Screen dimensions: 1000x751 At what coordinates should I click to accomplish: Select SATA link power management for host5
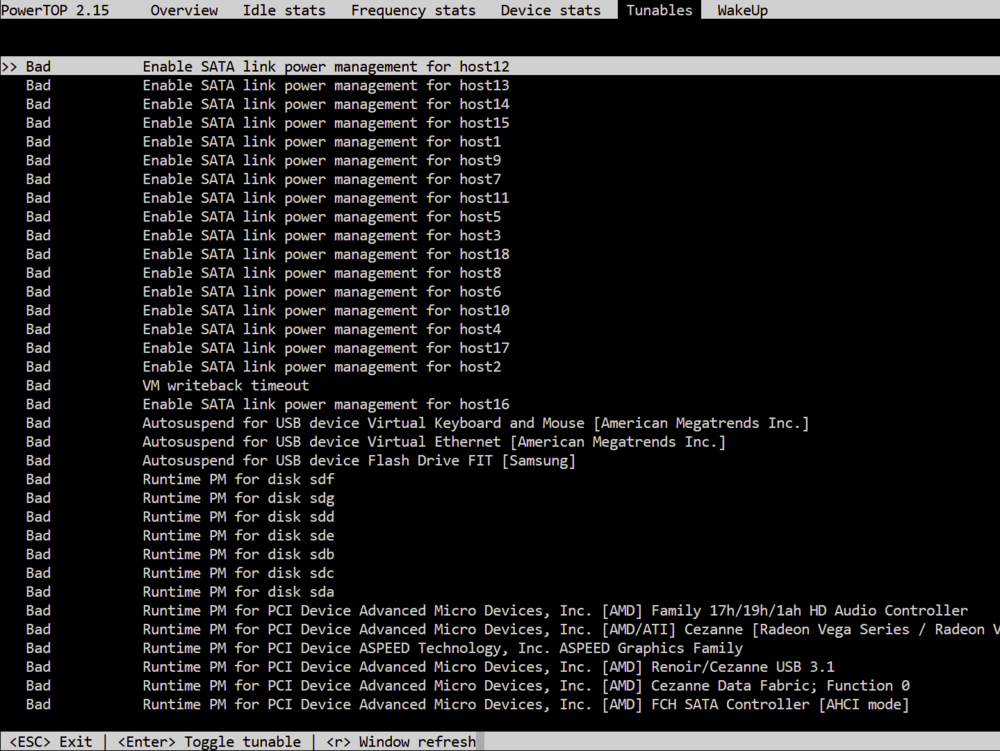click(x=321, y=217)
